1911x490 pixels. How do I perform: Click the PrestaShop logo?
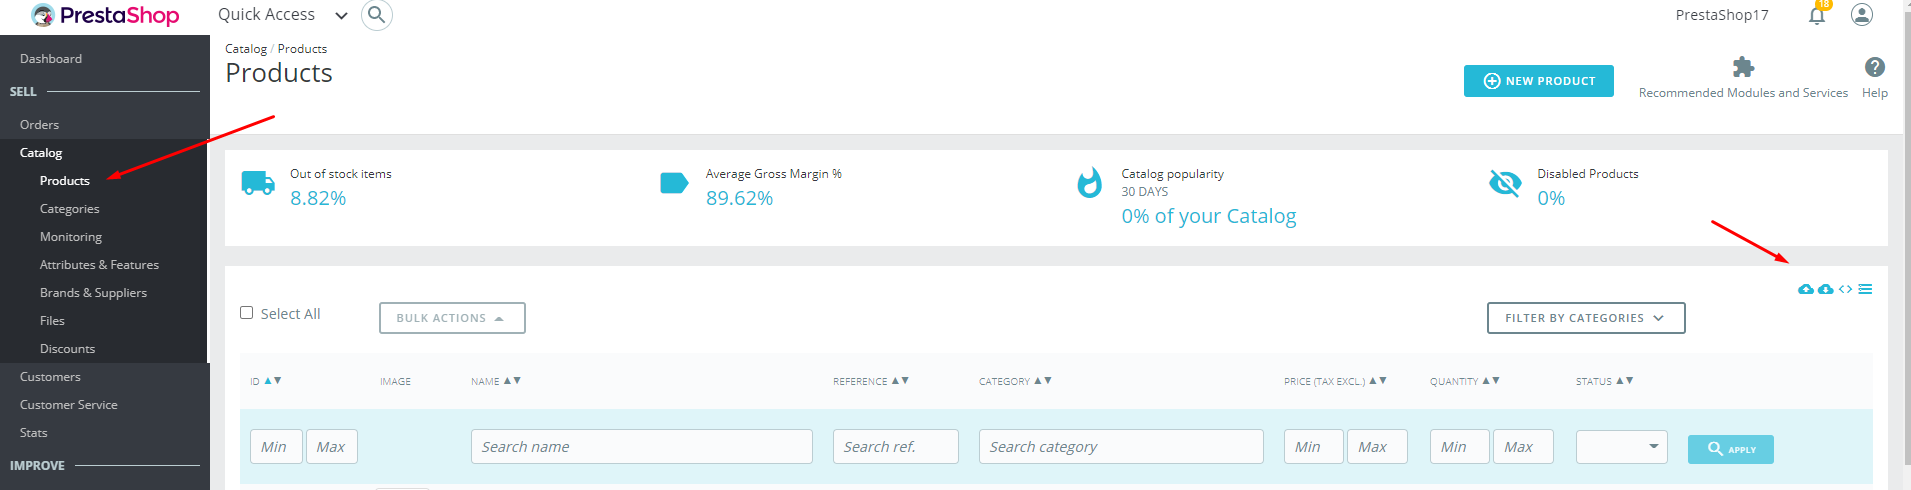pyautogui.click(x=105, y=15)
